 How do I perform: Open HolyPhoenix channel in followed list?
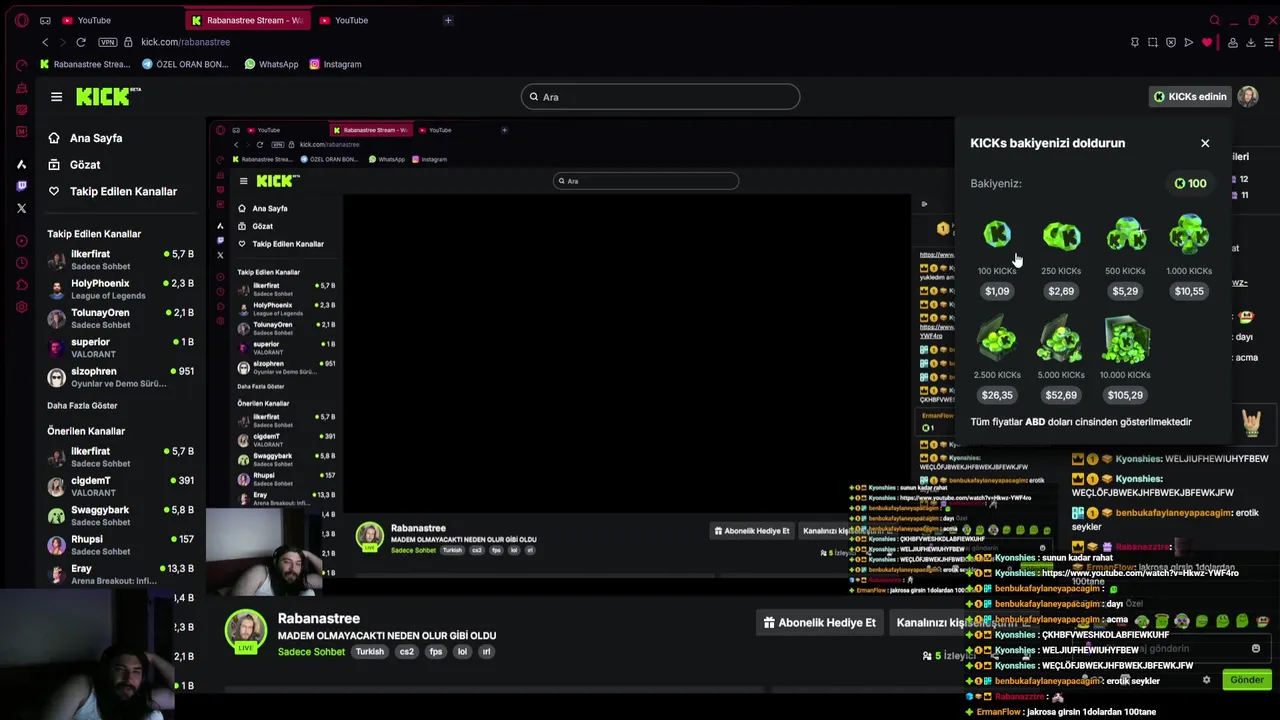120,289
